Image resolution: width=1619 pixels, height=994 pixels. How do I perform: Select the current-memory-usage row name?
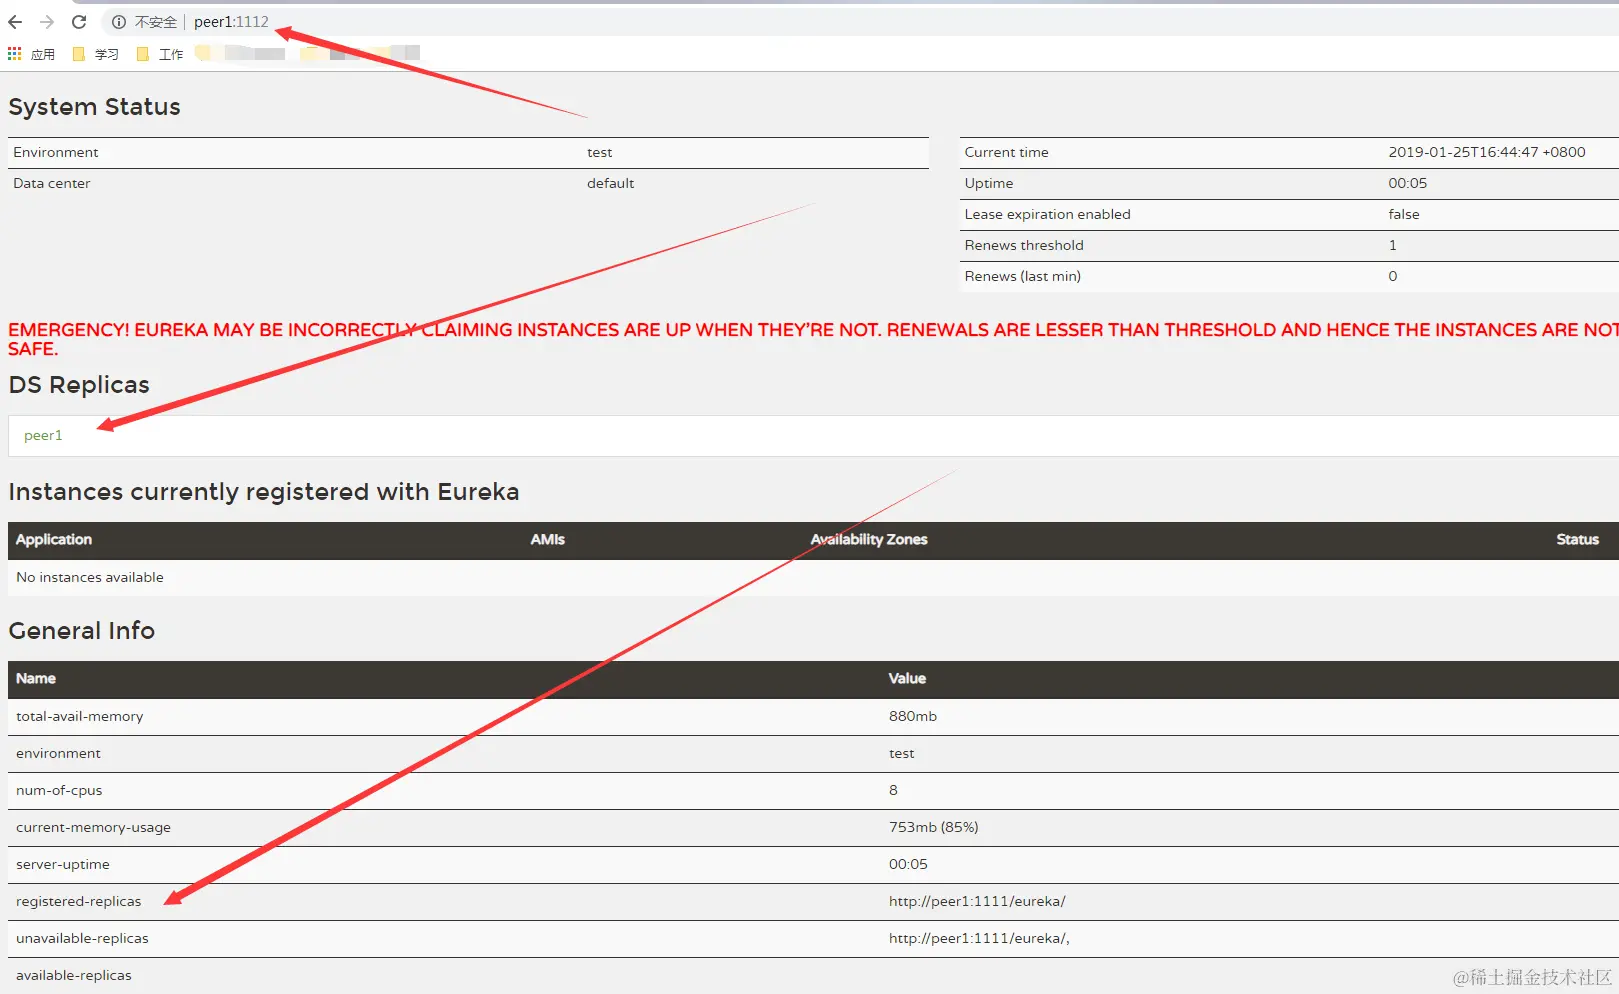tap(93, 827)
